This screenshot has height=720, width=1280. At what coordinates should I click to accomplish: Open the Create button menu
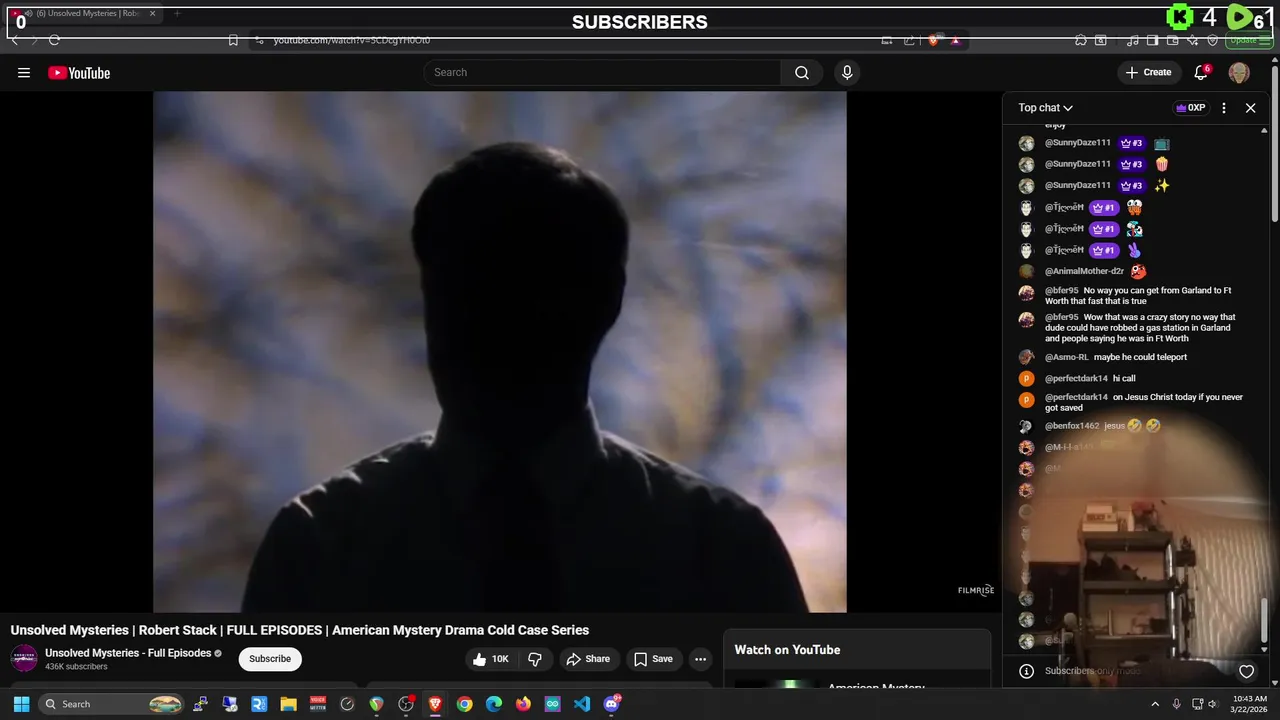click(x=1148, y=72)
